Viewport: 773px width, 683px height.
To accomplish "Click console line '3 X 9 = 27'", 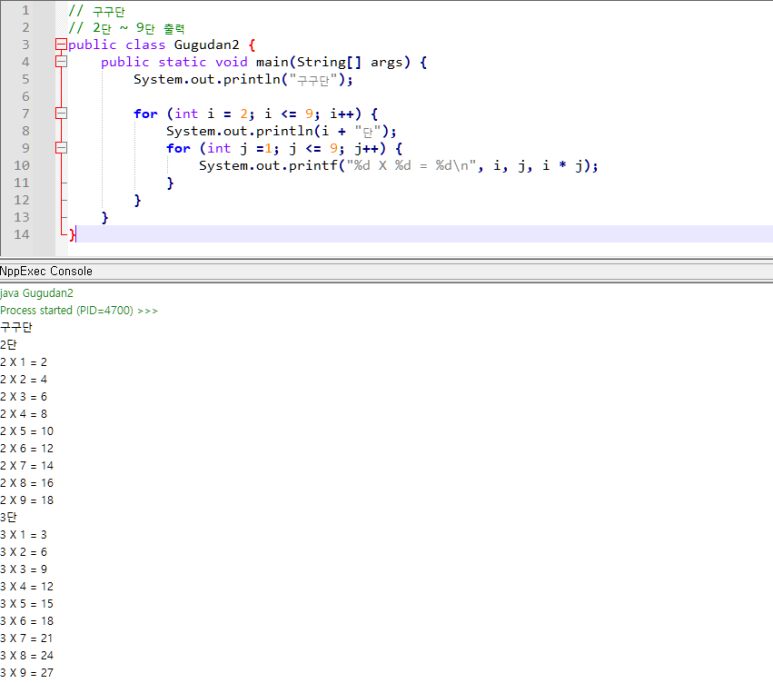I will [27, 673].
